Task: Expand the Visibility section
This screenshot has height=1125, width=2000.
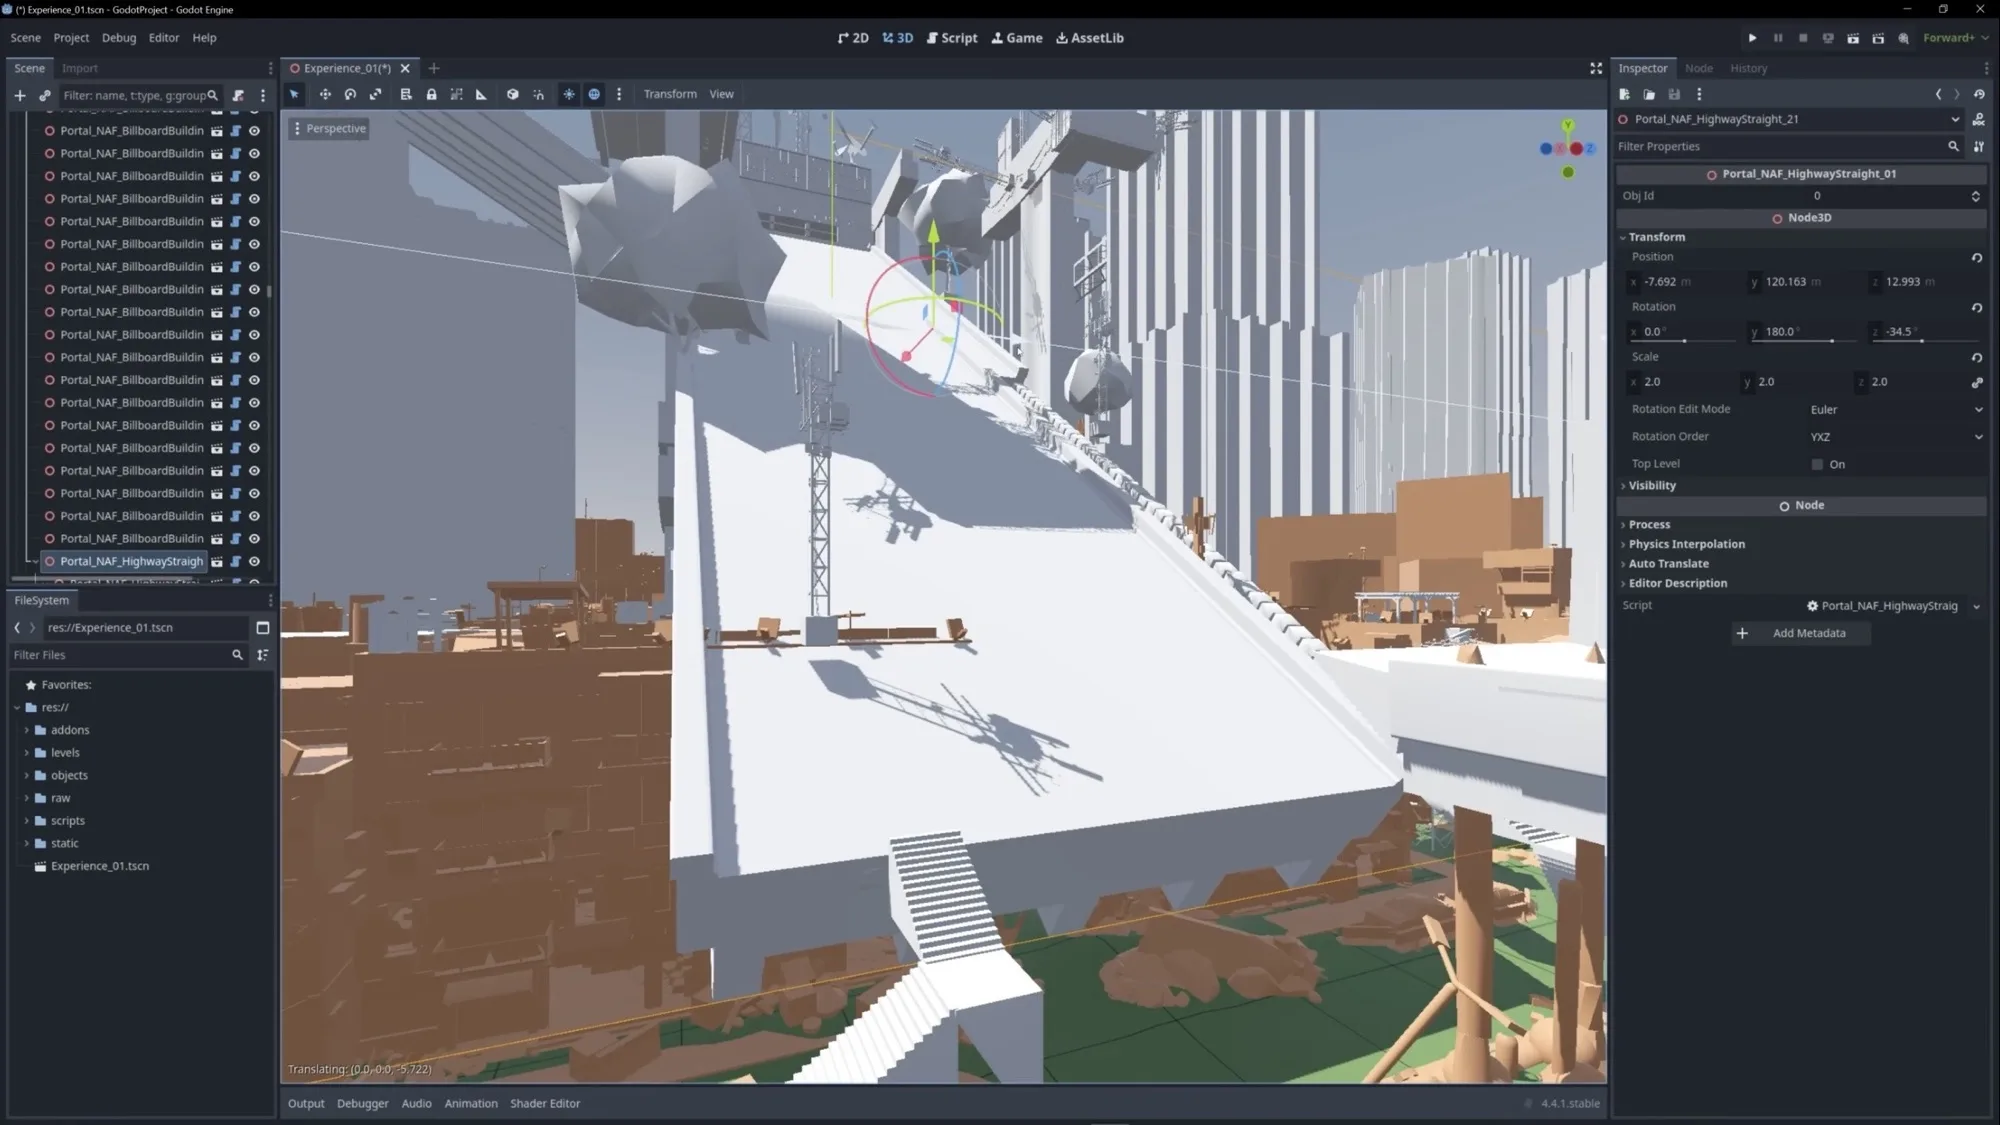Action: pos(1651,486)
